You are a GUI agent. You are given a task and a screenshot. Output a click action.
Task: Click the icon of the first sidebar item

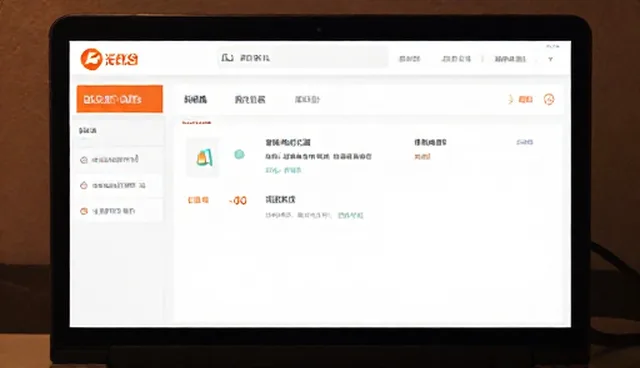(84, 160)
